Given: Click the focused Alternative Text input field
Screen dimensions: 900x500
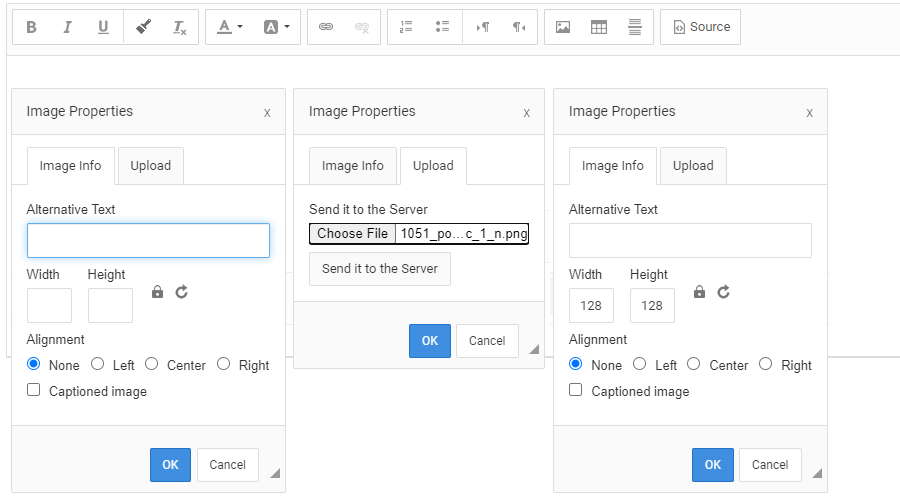Looking at the screenshot, I should 148,241.
